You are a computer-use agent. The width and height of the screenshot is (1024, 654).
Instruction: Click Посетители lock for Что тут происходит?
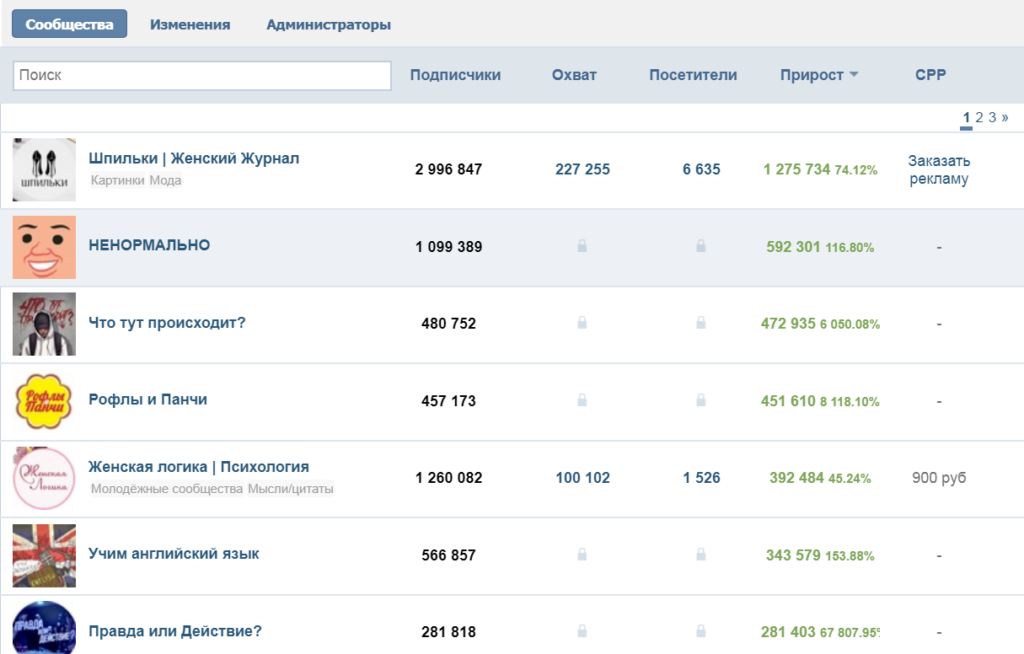(x=701, y=323)
